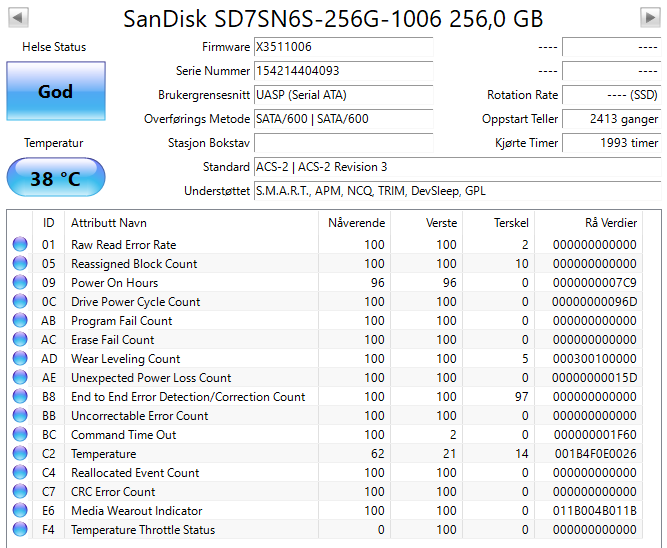The height and width of the screenshot is (548, 667).
Task: Select Reallocated Event Count attribute name
Action: pos(135,473)
